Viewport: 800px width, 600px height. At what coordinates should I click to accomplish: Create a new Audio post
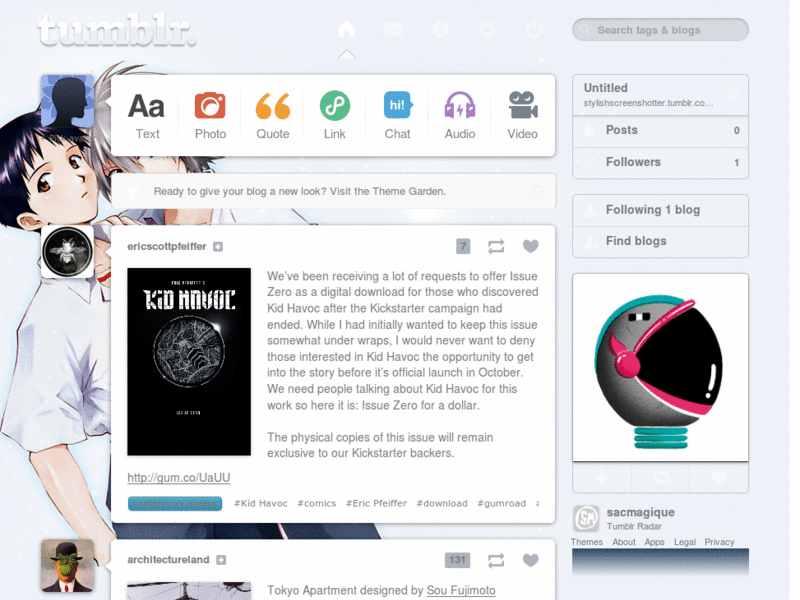pyautogui.click(x=460, y=115)
